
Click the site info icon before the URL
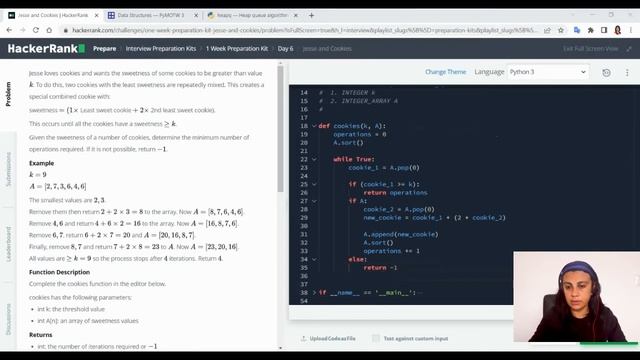65,30
